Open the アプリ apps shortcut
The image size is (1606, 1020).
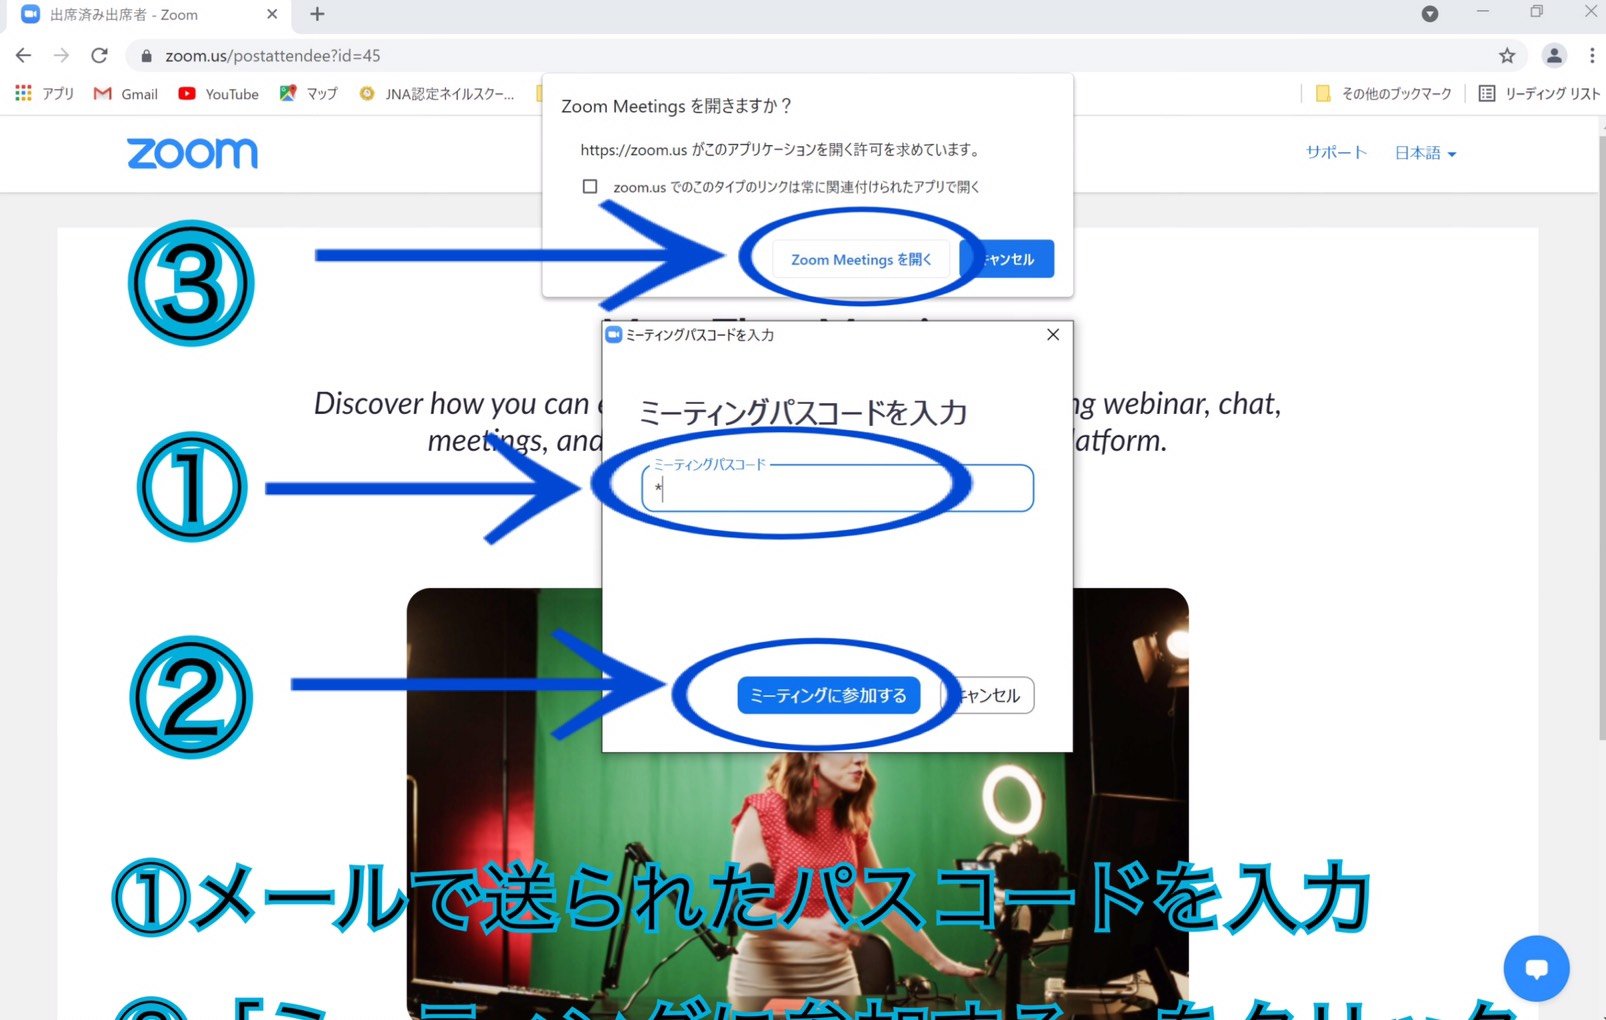45,94
